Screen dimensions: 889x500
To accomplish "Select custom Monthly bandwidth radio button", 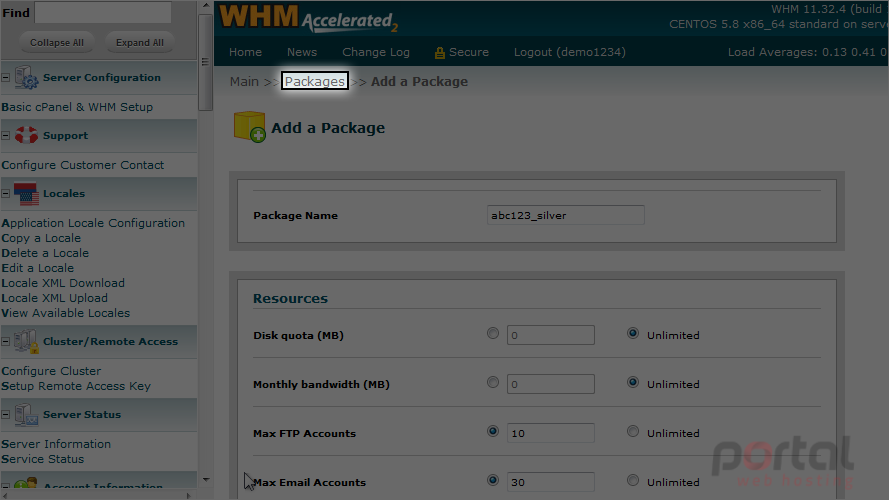I will [493, 382].
